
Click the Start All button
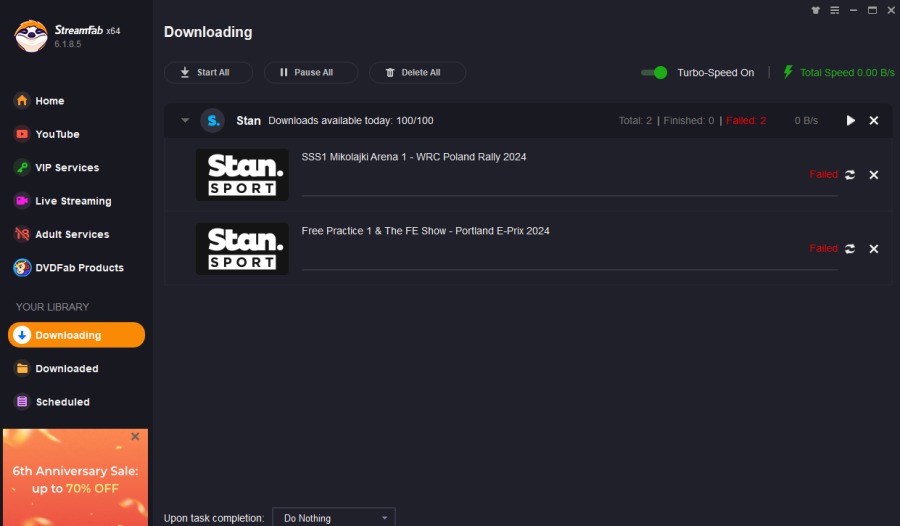coord(208,72)
